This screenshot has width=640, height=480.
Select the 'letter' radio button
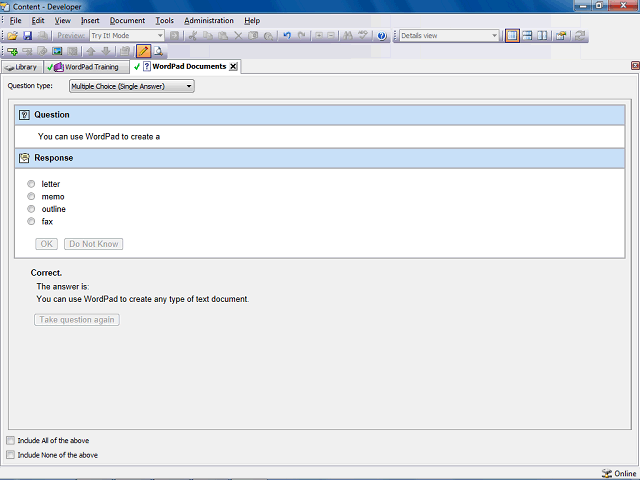pyautogui.click(x=31, y=184)
